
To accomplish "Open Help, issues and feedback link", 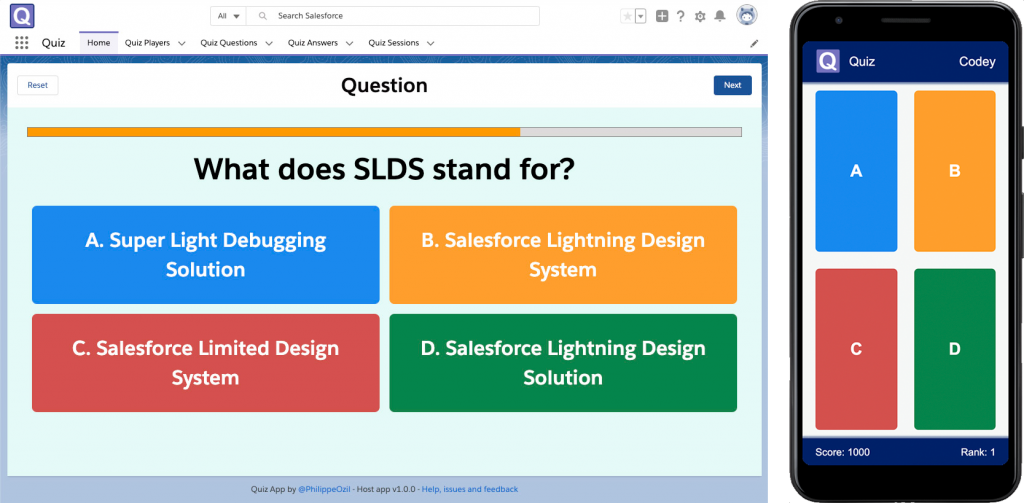I will click(470, 489).
